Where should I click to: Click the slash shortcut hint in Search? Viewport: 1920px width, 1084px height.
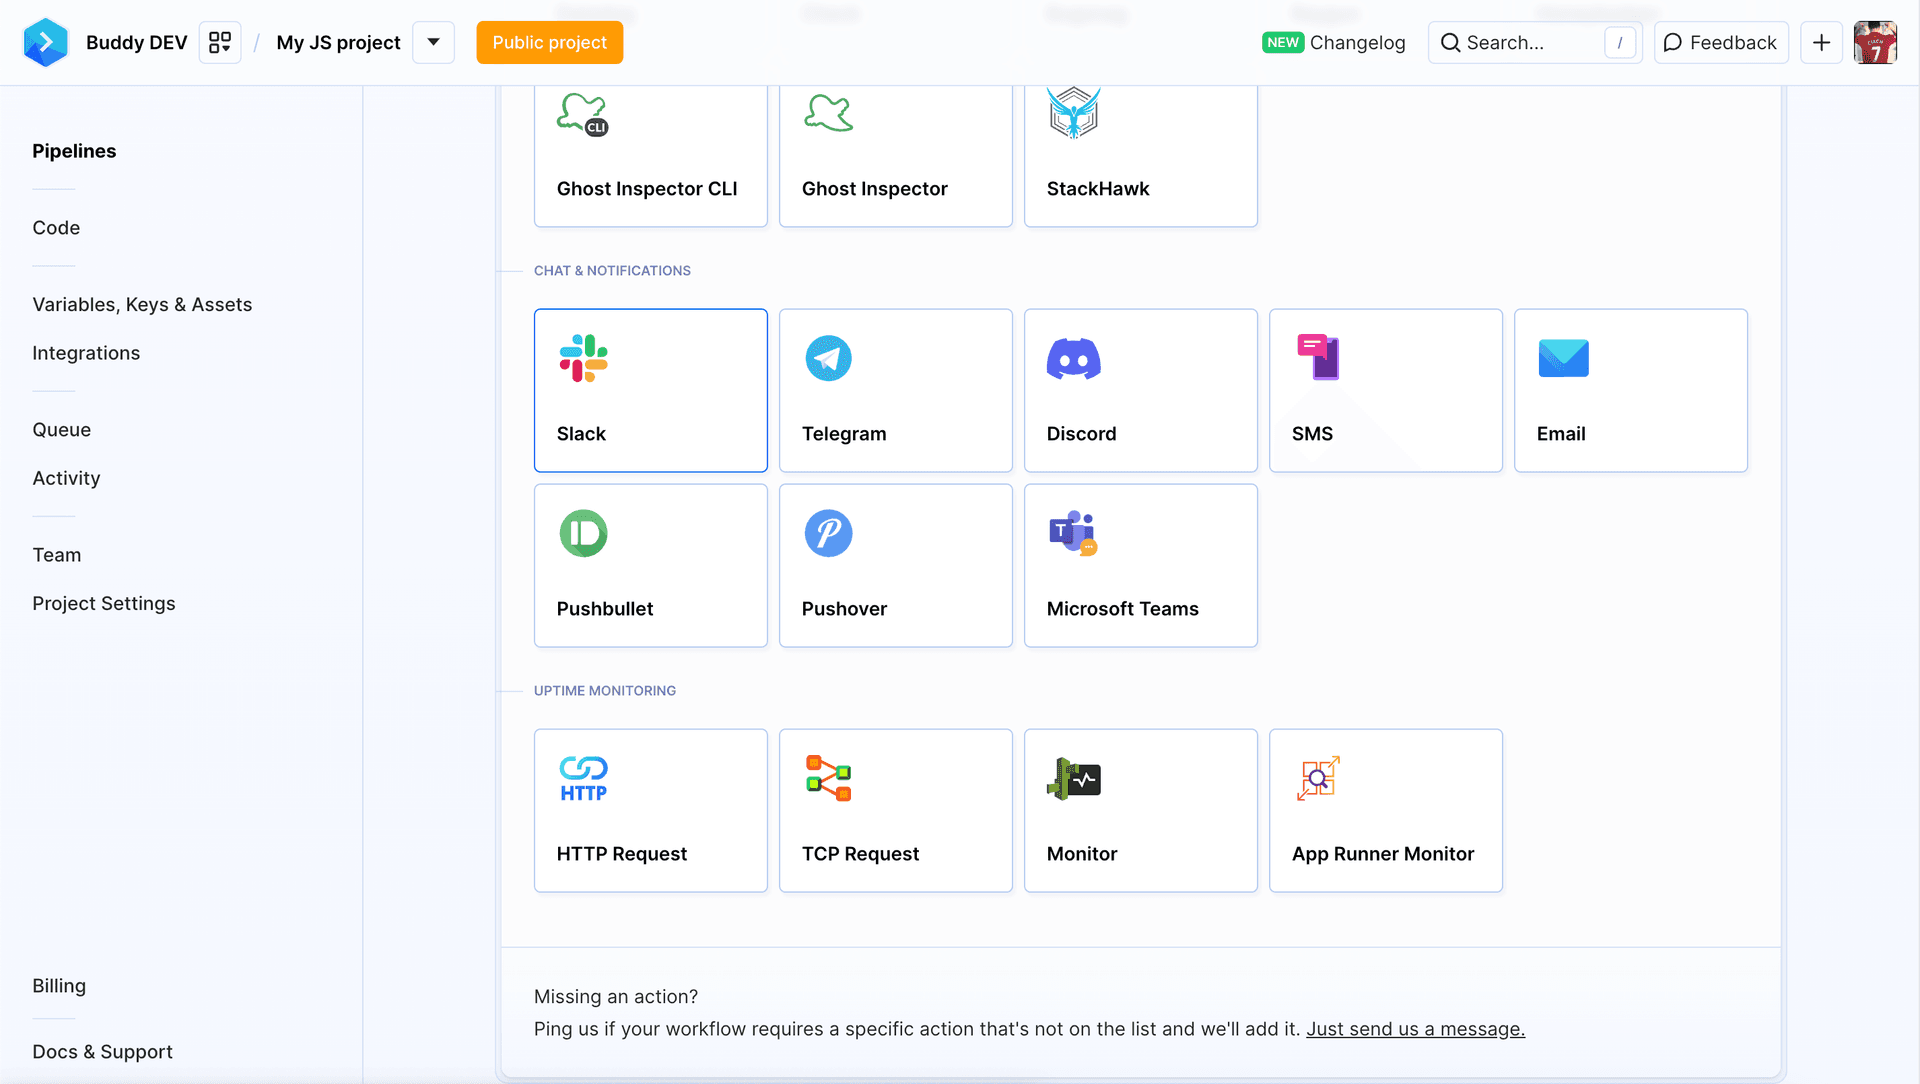(1620, 42)
